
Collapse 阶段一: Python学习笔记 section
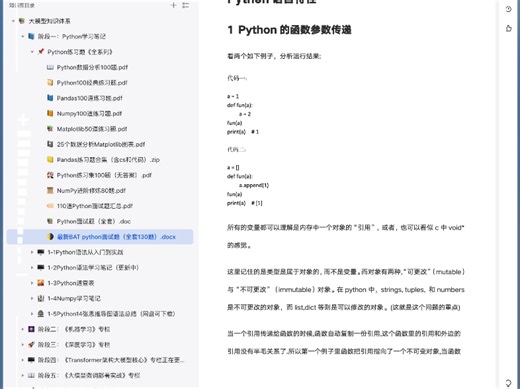pyautogui.click(x=22, y=36)
